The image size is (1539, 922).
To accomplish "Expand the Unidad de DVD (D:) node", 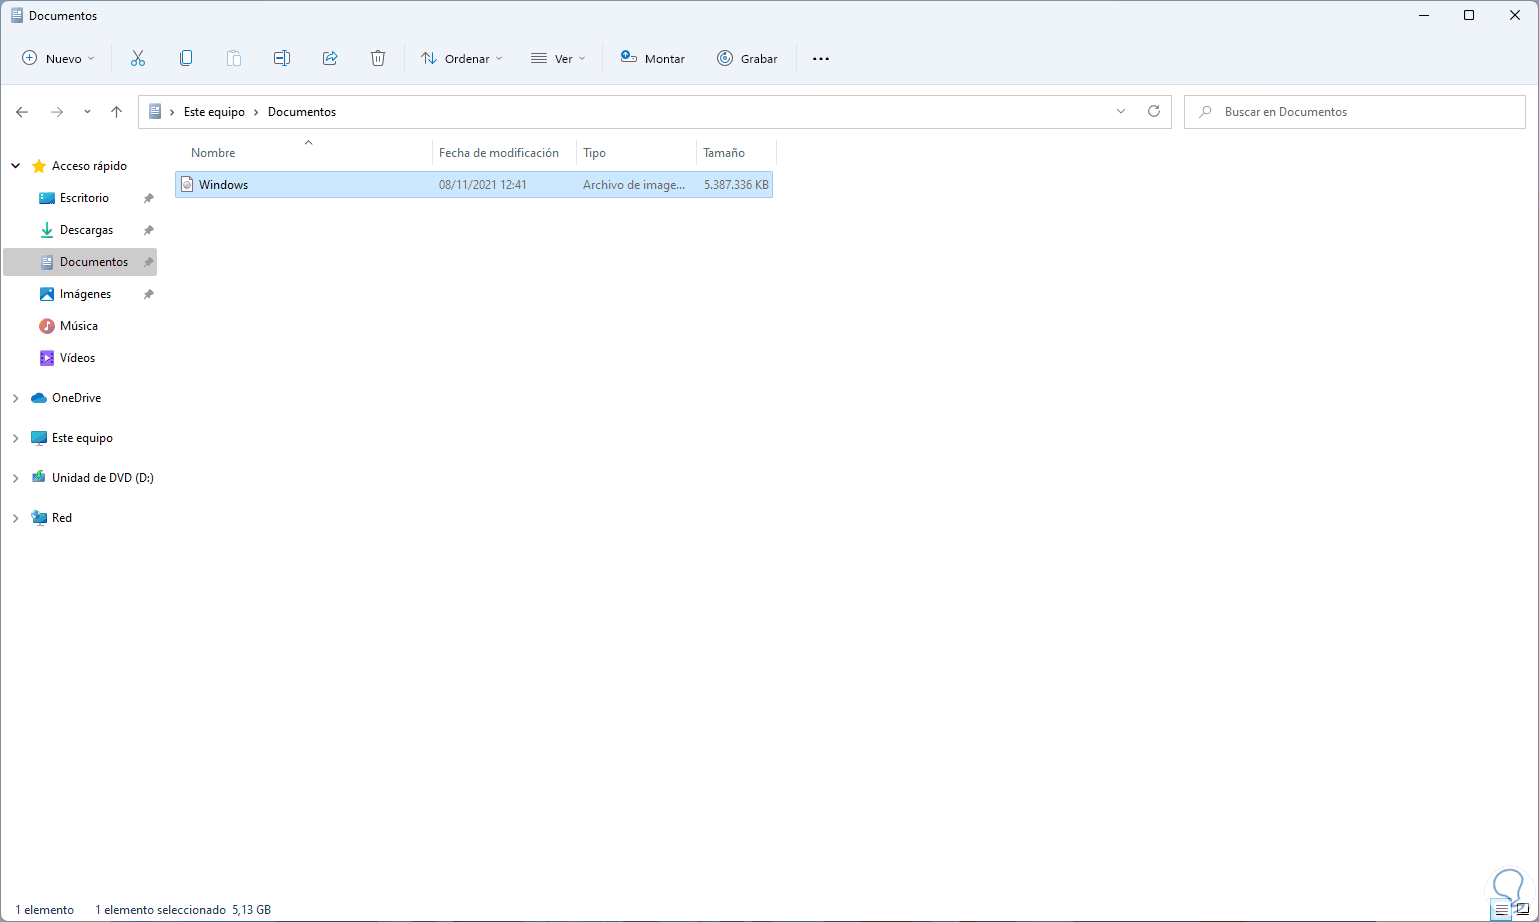I will click(x=16, y=478).
